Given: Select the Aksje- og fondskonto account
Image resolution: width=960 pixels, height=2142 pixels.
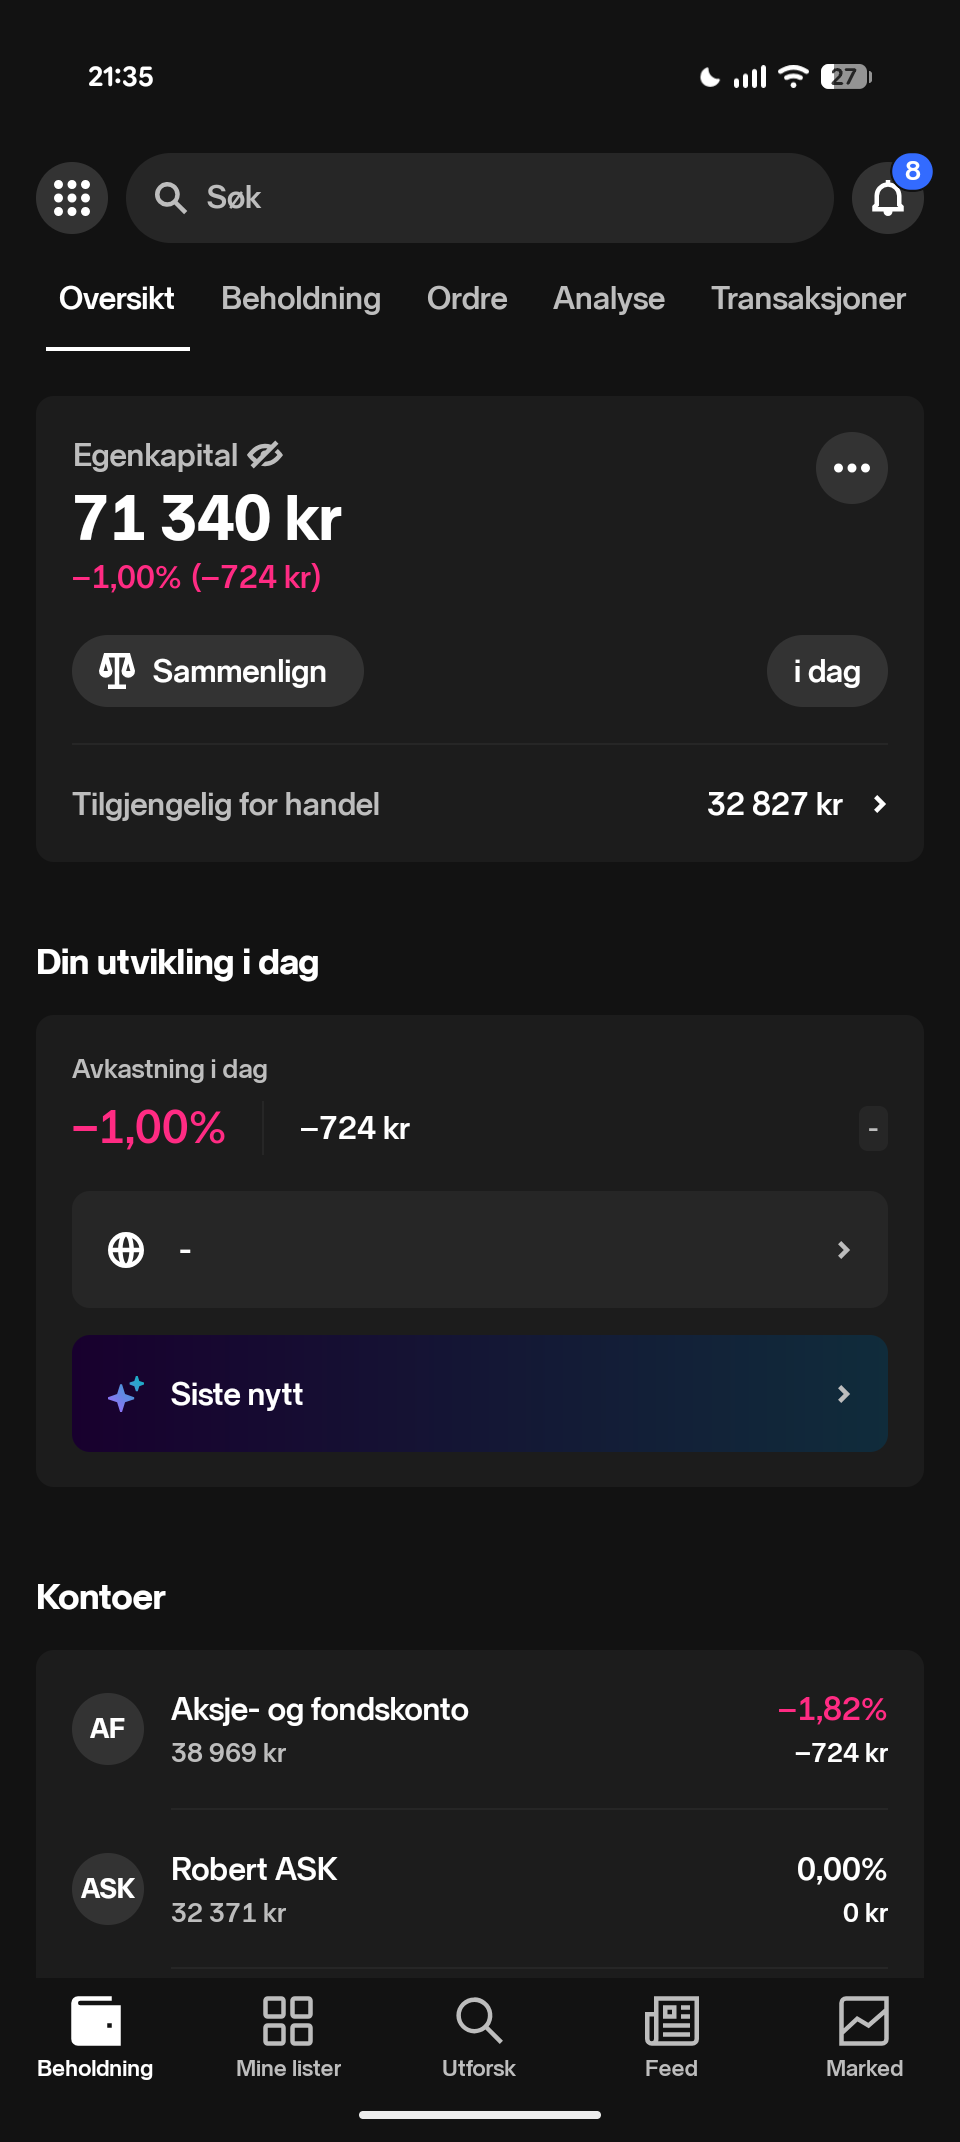Looking at the screenshot, I should click(479, 1729).
